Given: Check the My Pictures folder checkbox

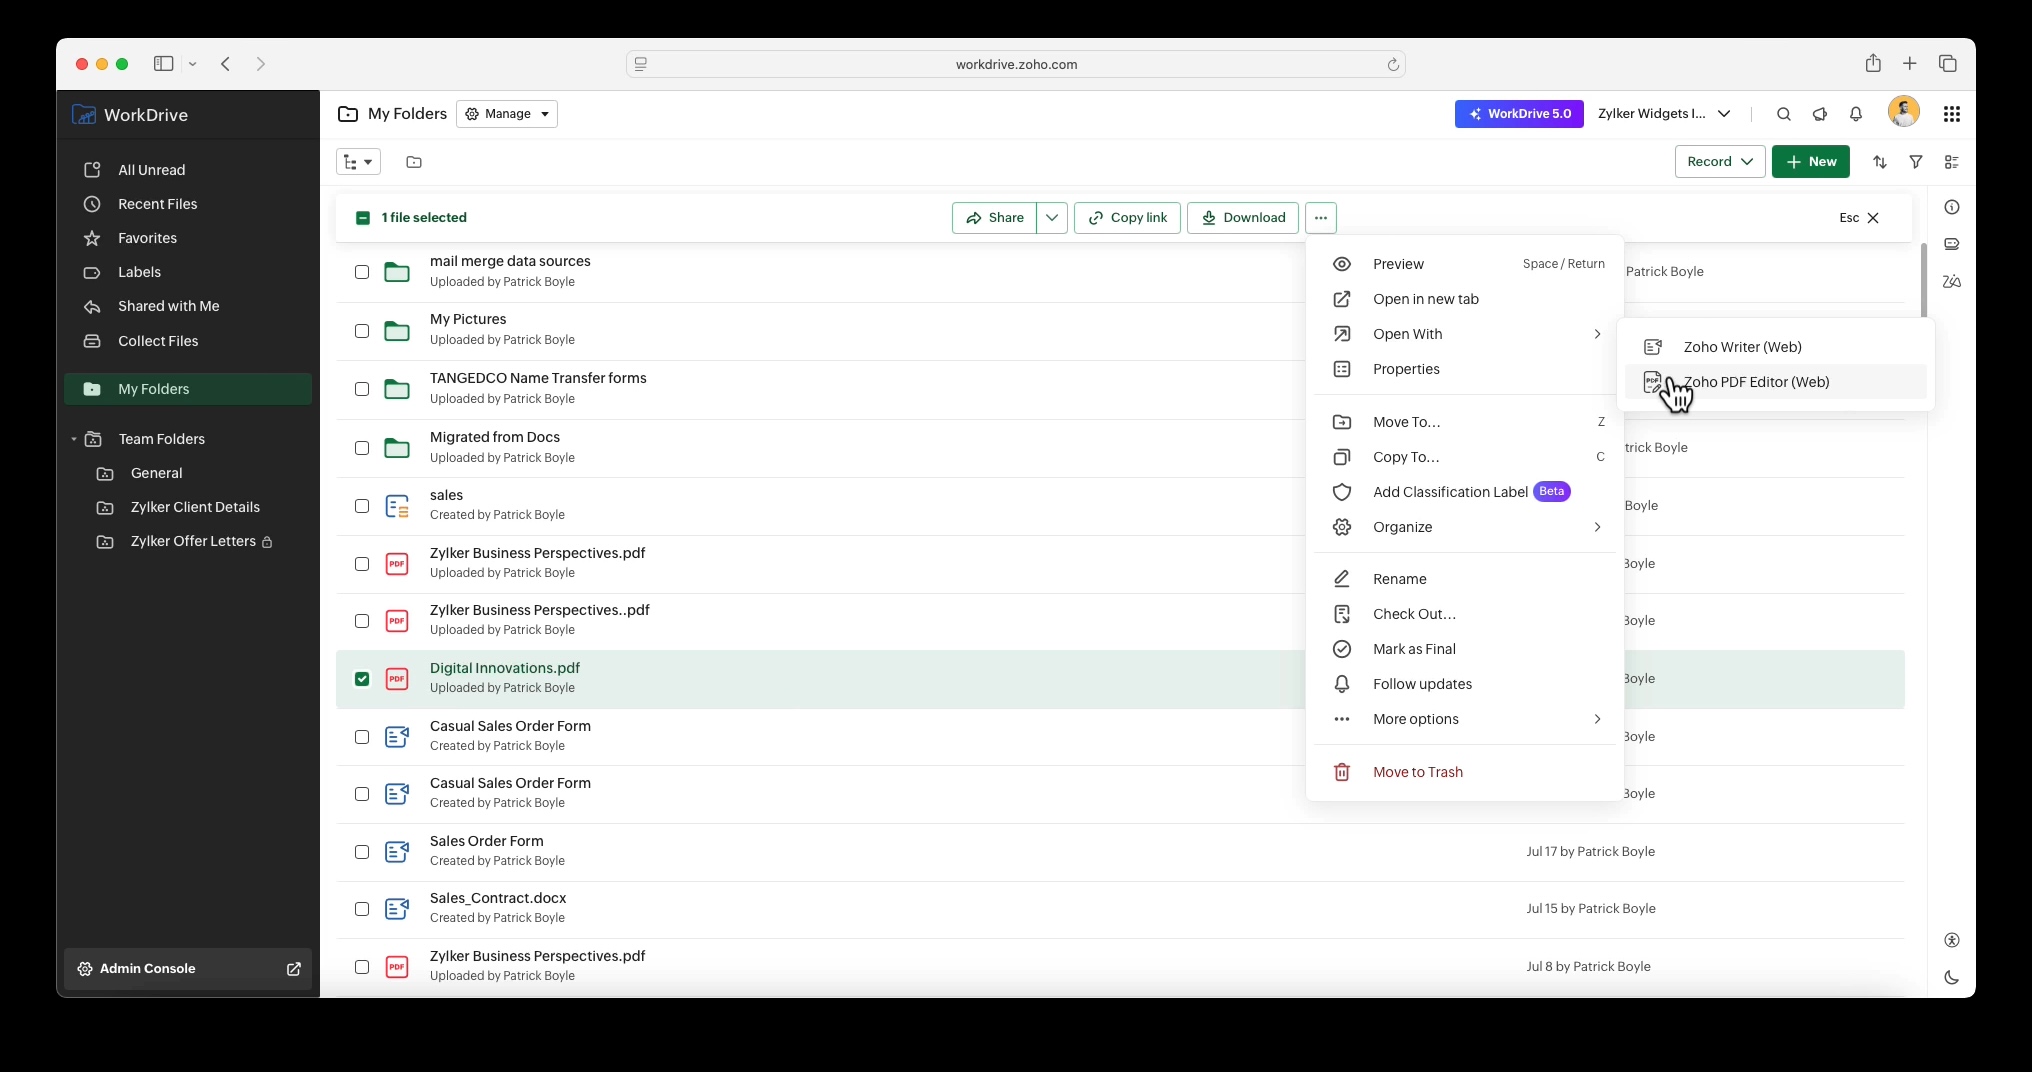Looking at the screenshot, I should tap(362, 330).
